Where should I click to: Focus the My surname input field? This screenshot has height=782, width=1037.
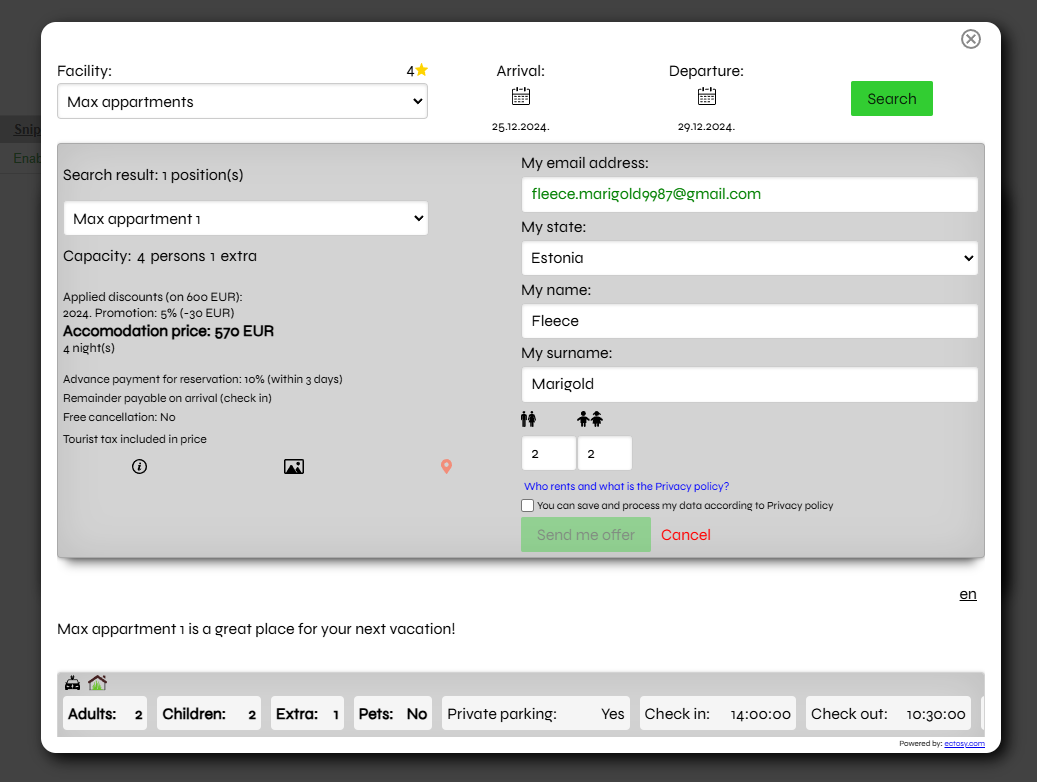[749, 384]
